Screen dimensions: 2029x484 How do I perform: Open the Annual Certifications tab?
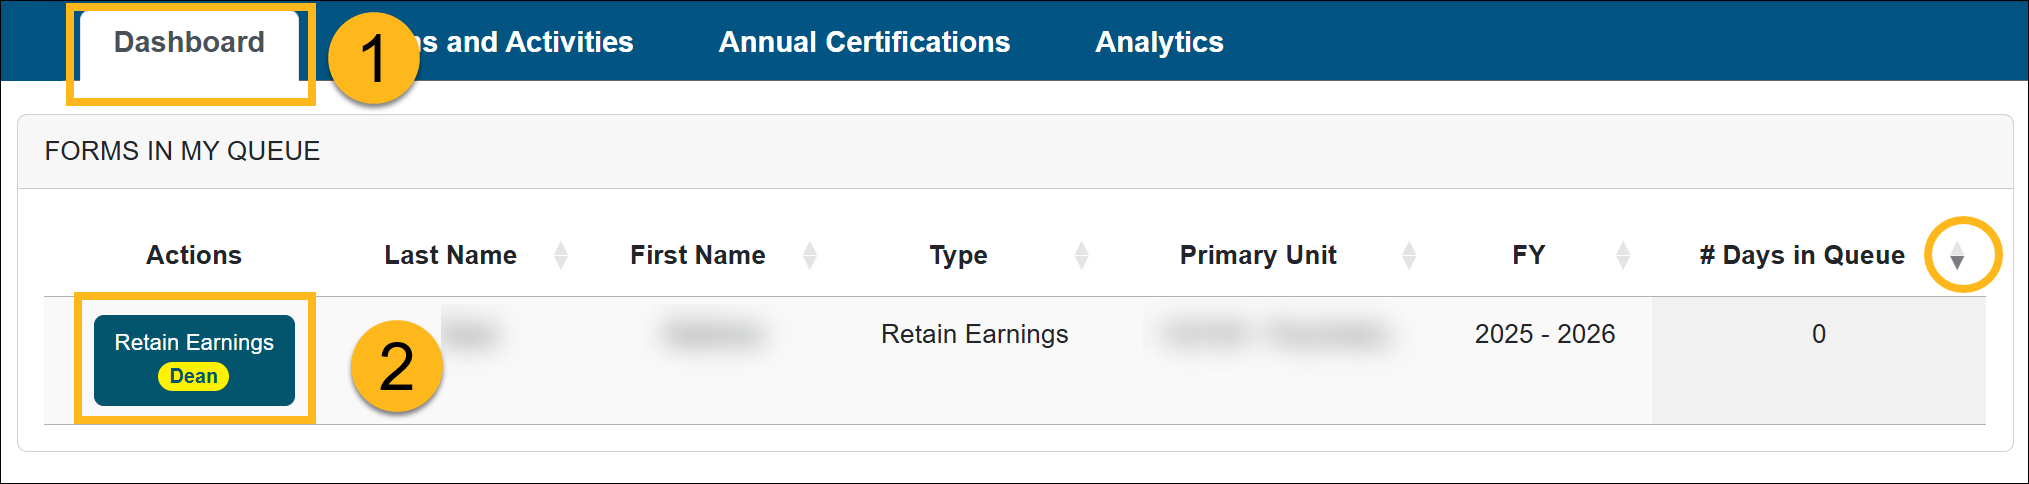(864, 43)
